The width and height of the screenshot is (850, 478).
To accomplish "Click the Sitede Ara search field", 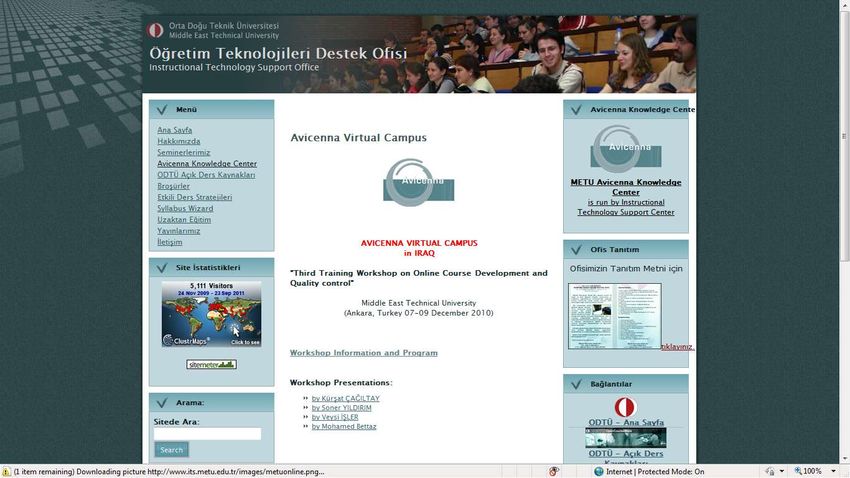I will [207, 434].
